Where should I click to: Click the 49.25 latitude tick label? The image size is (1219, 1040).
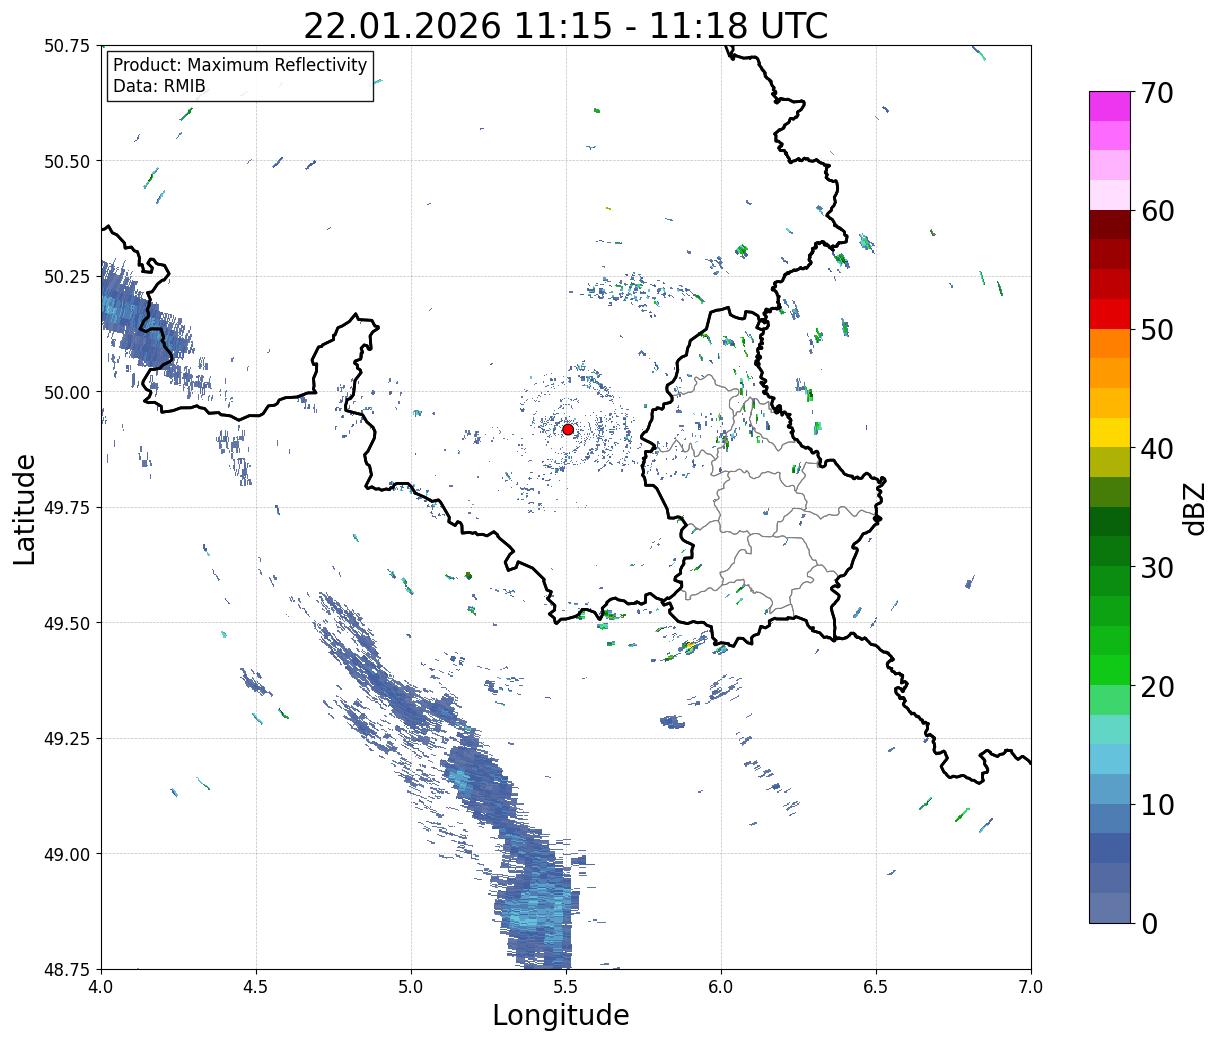(67, 739)
